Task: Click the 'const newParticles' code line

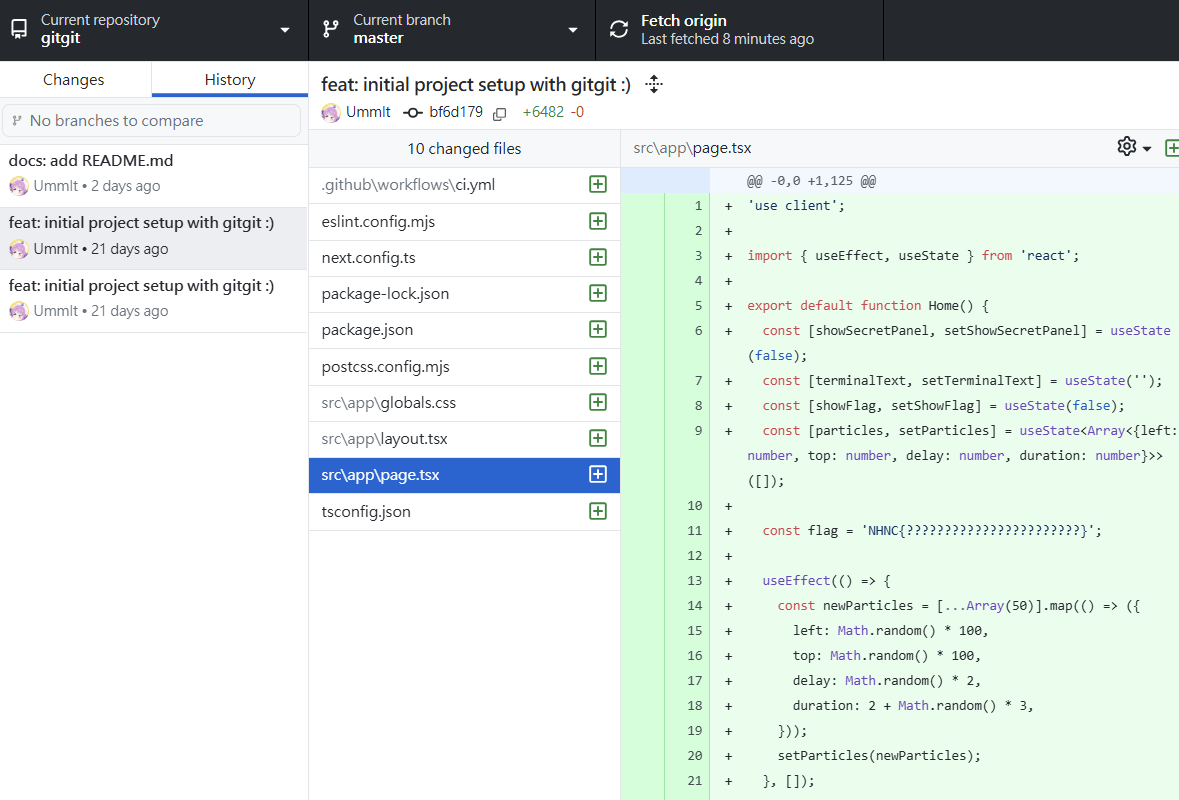Action: pos(959,605)
